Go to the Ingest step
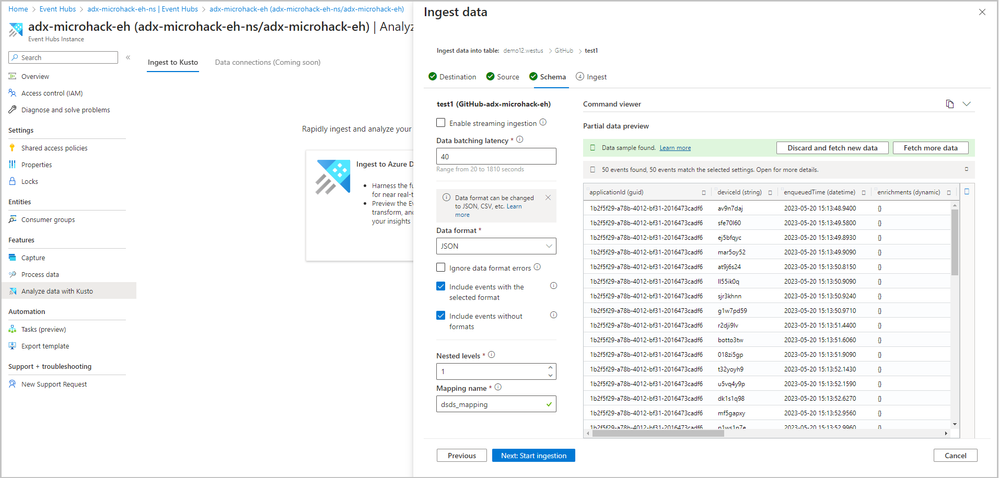Image resolution: width=999 pixels, height=478 pixels. (591, 77)
